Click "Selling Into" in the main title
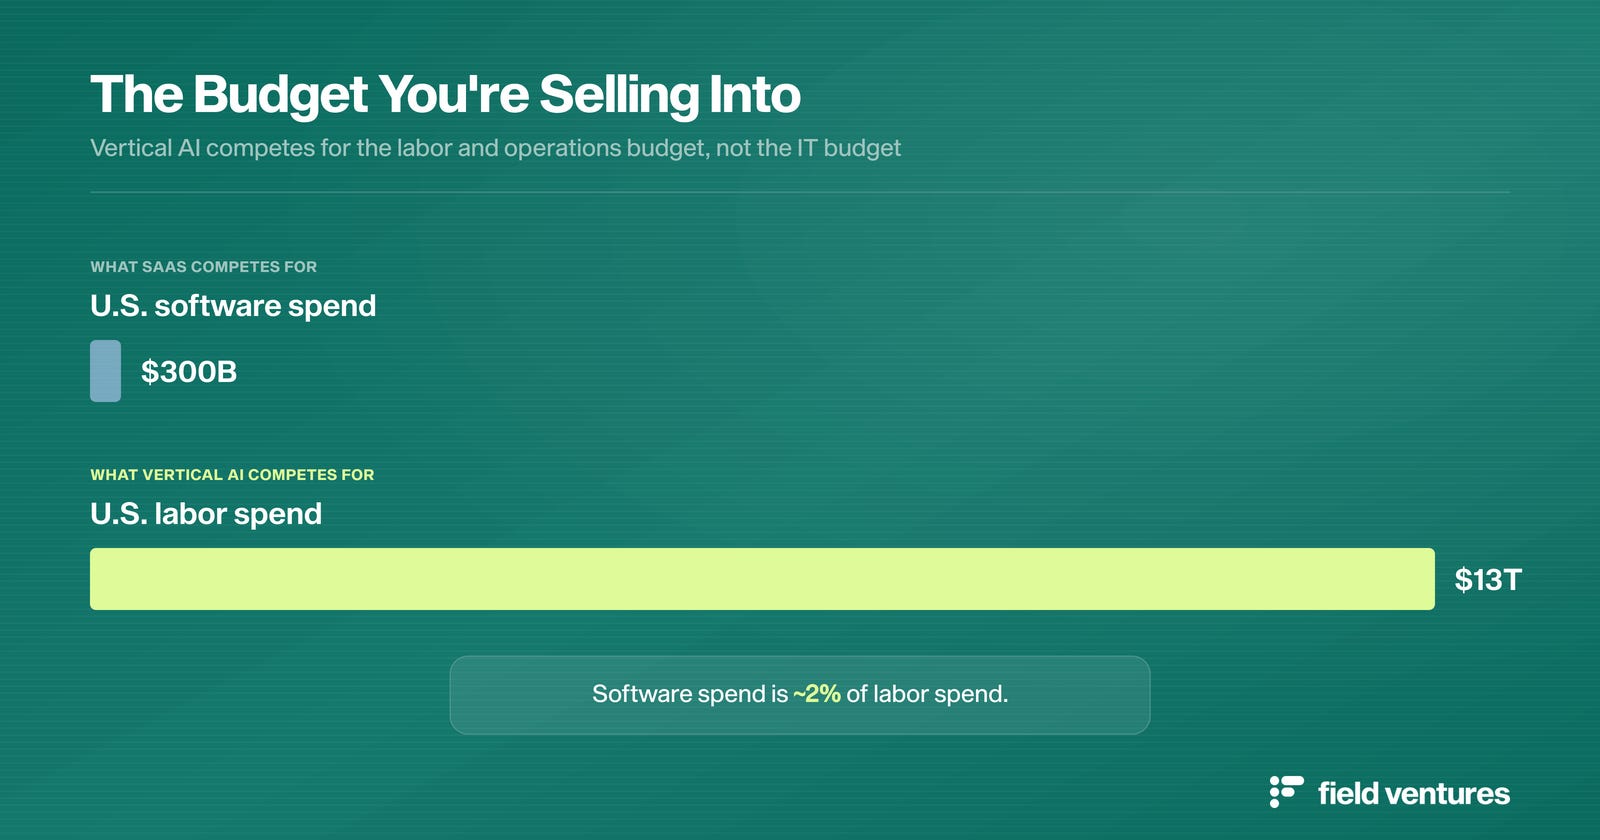The height and width of the screenshot is (840, 1600). tap(670, 97)
